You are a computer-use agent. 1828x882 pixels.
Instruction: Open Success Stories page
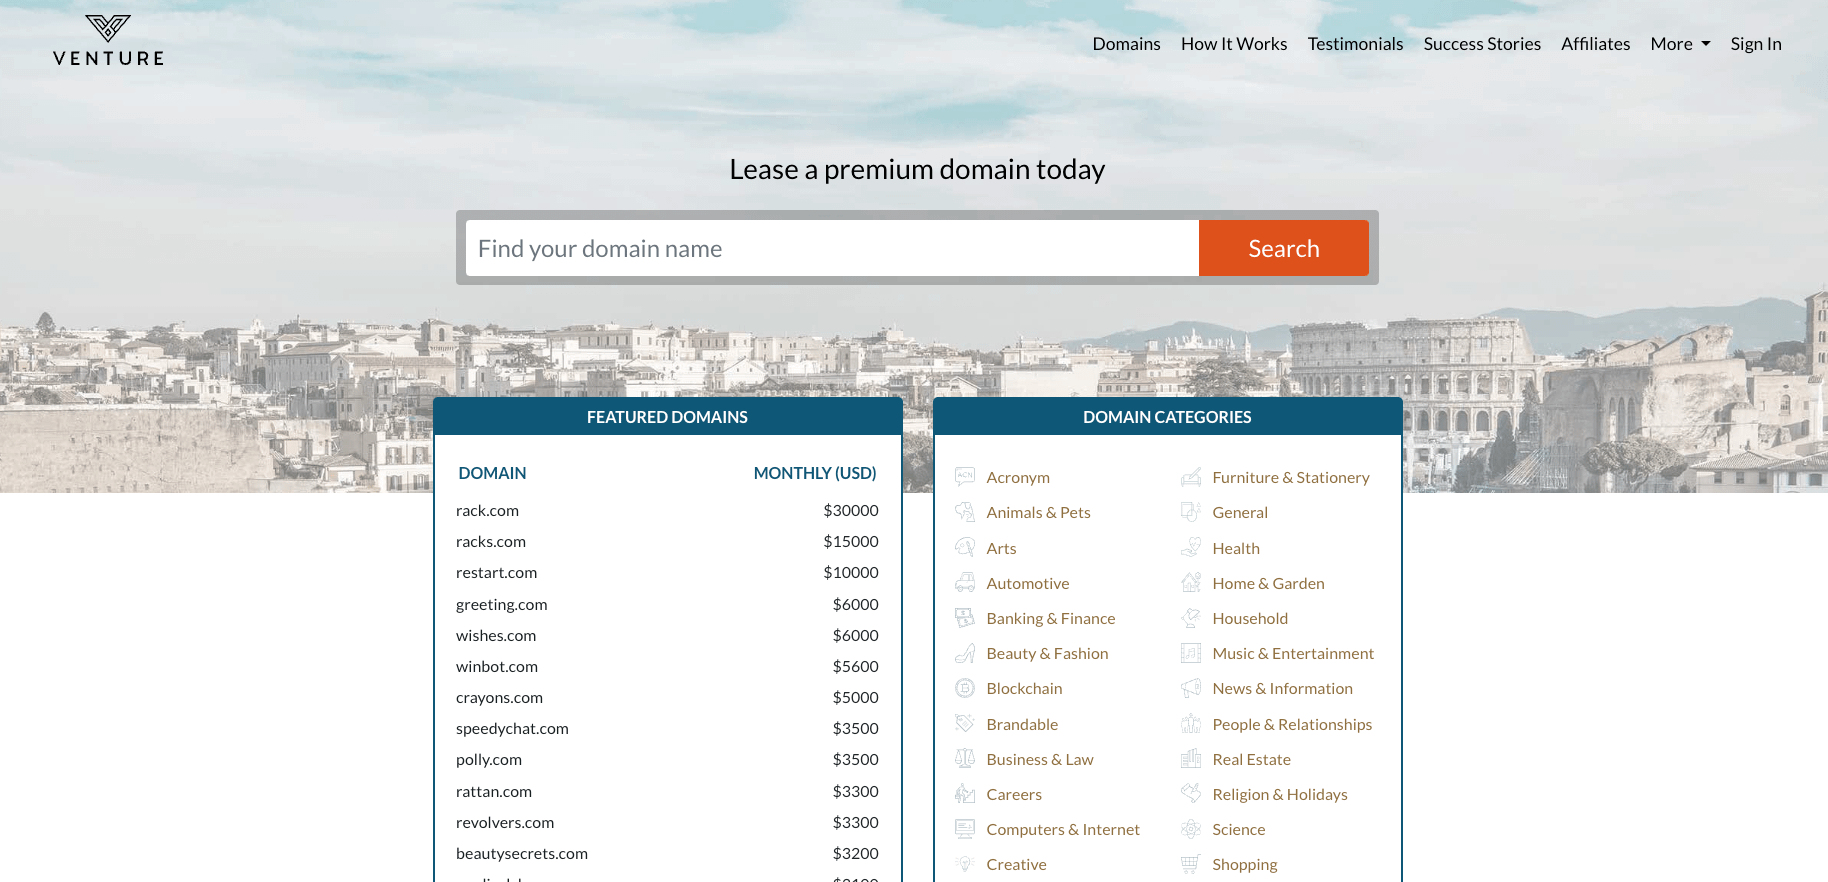coord(1482,44)
